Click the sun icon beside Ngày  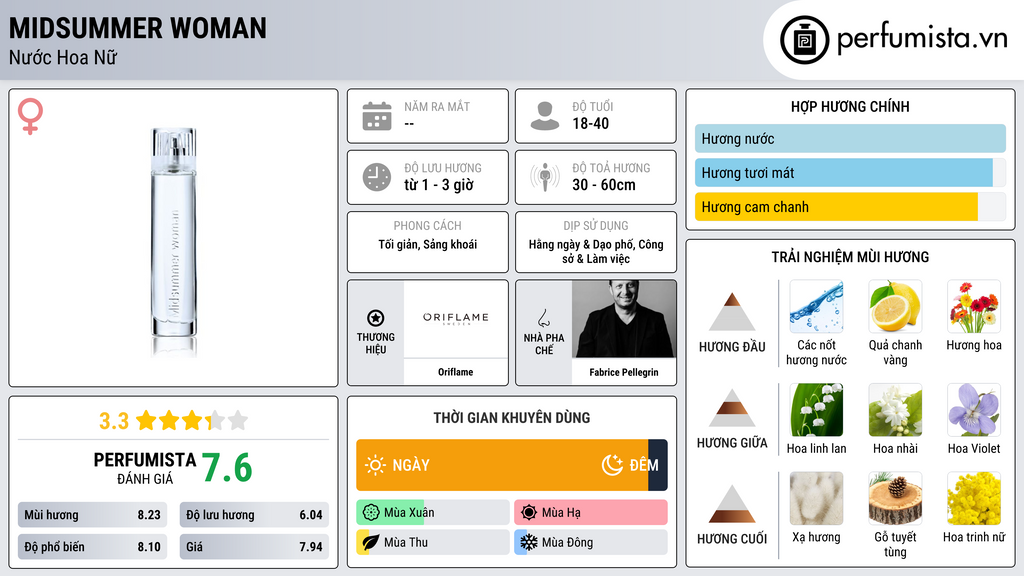[x=376, y=465]
